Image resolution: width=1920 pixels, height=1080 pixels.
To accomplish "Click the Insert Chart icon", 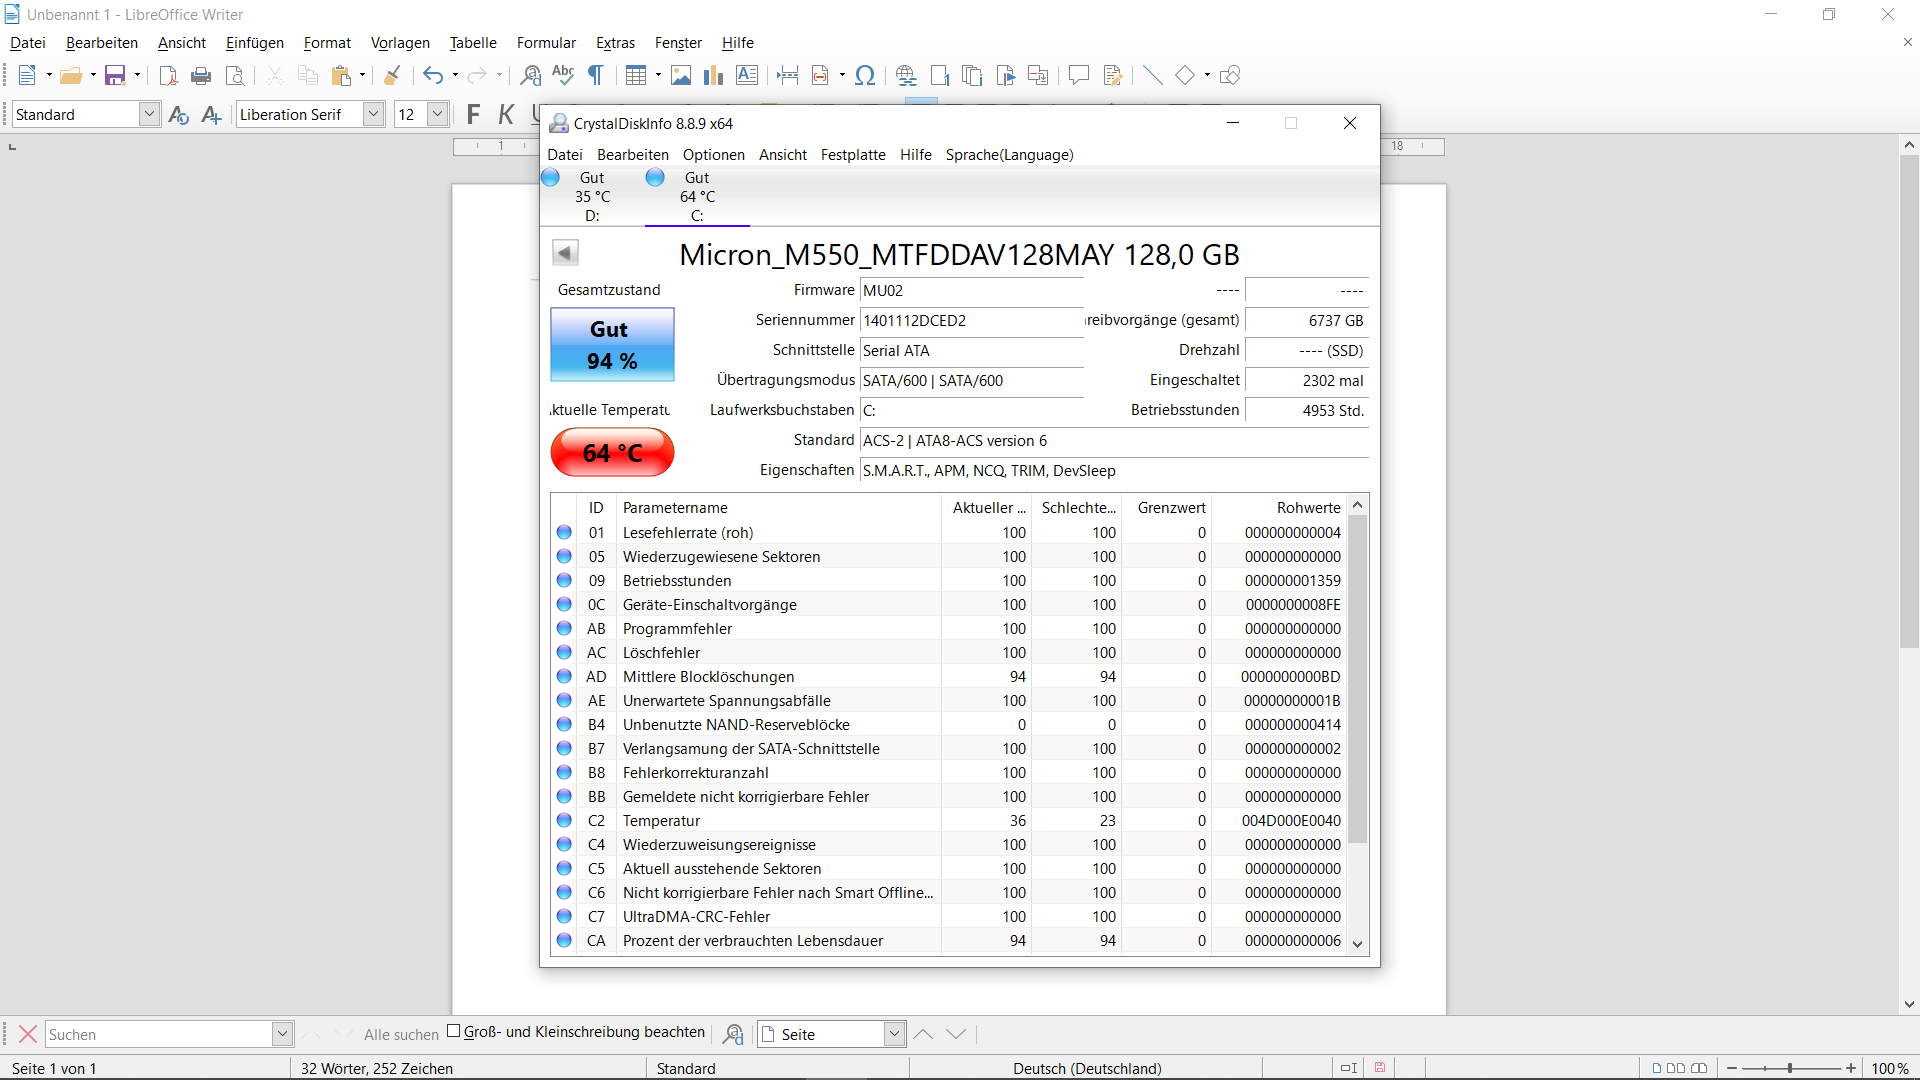I will [713, 75].
